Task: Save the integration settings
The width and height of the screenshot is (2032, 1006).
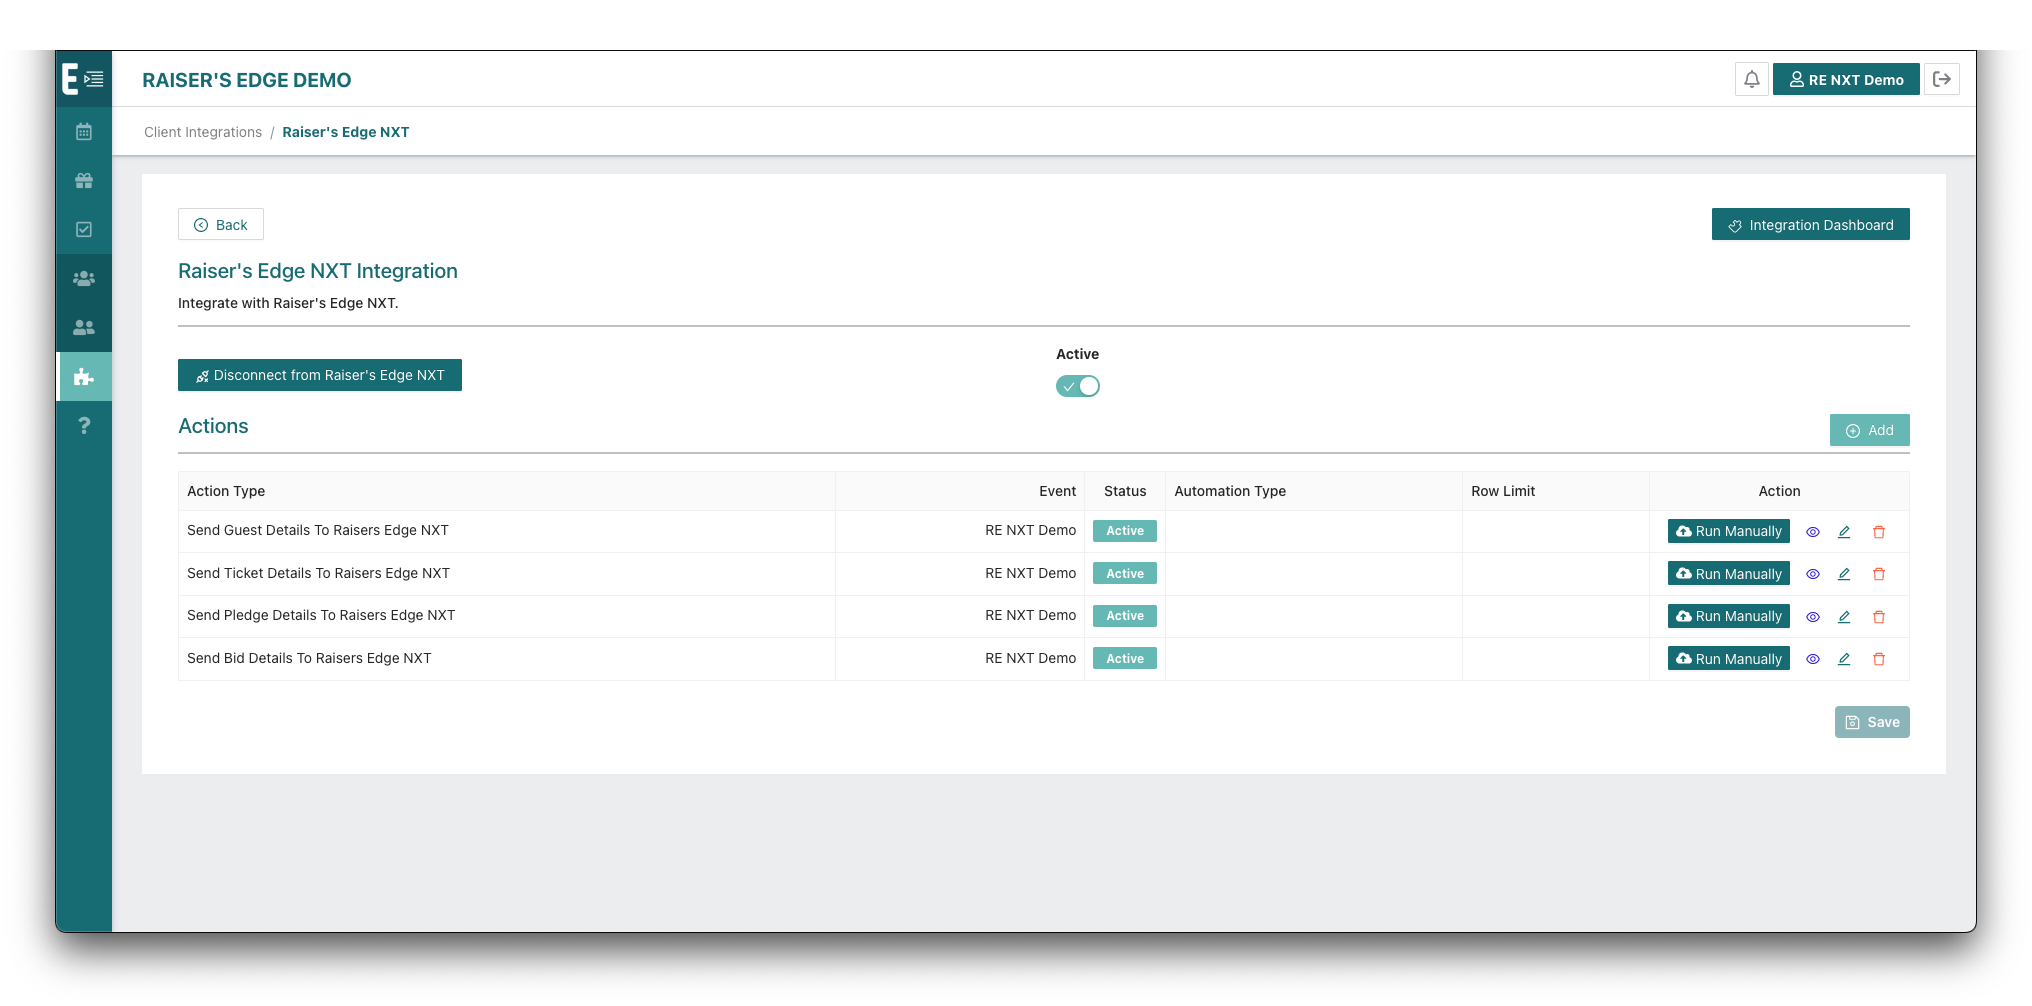Action: (x=1872, y=722)
